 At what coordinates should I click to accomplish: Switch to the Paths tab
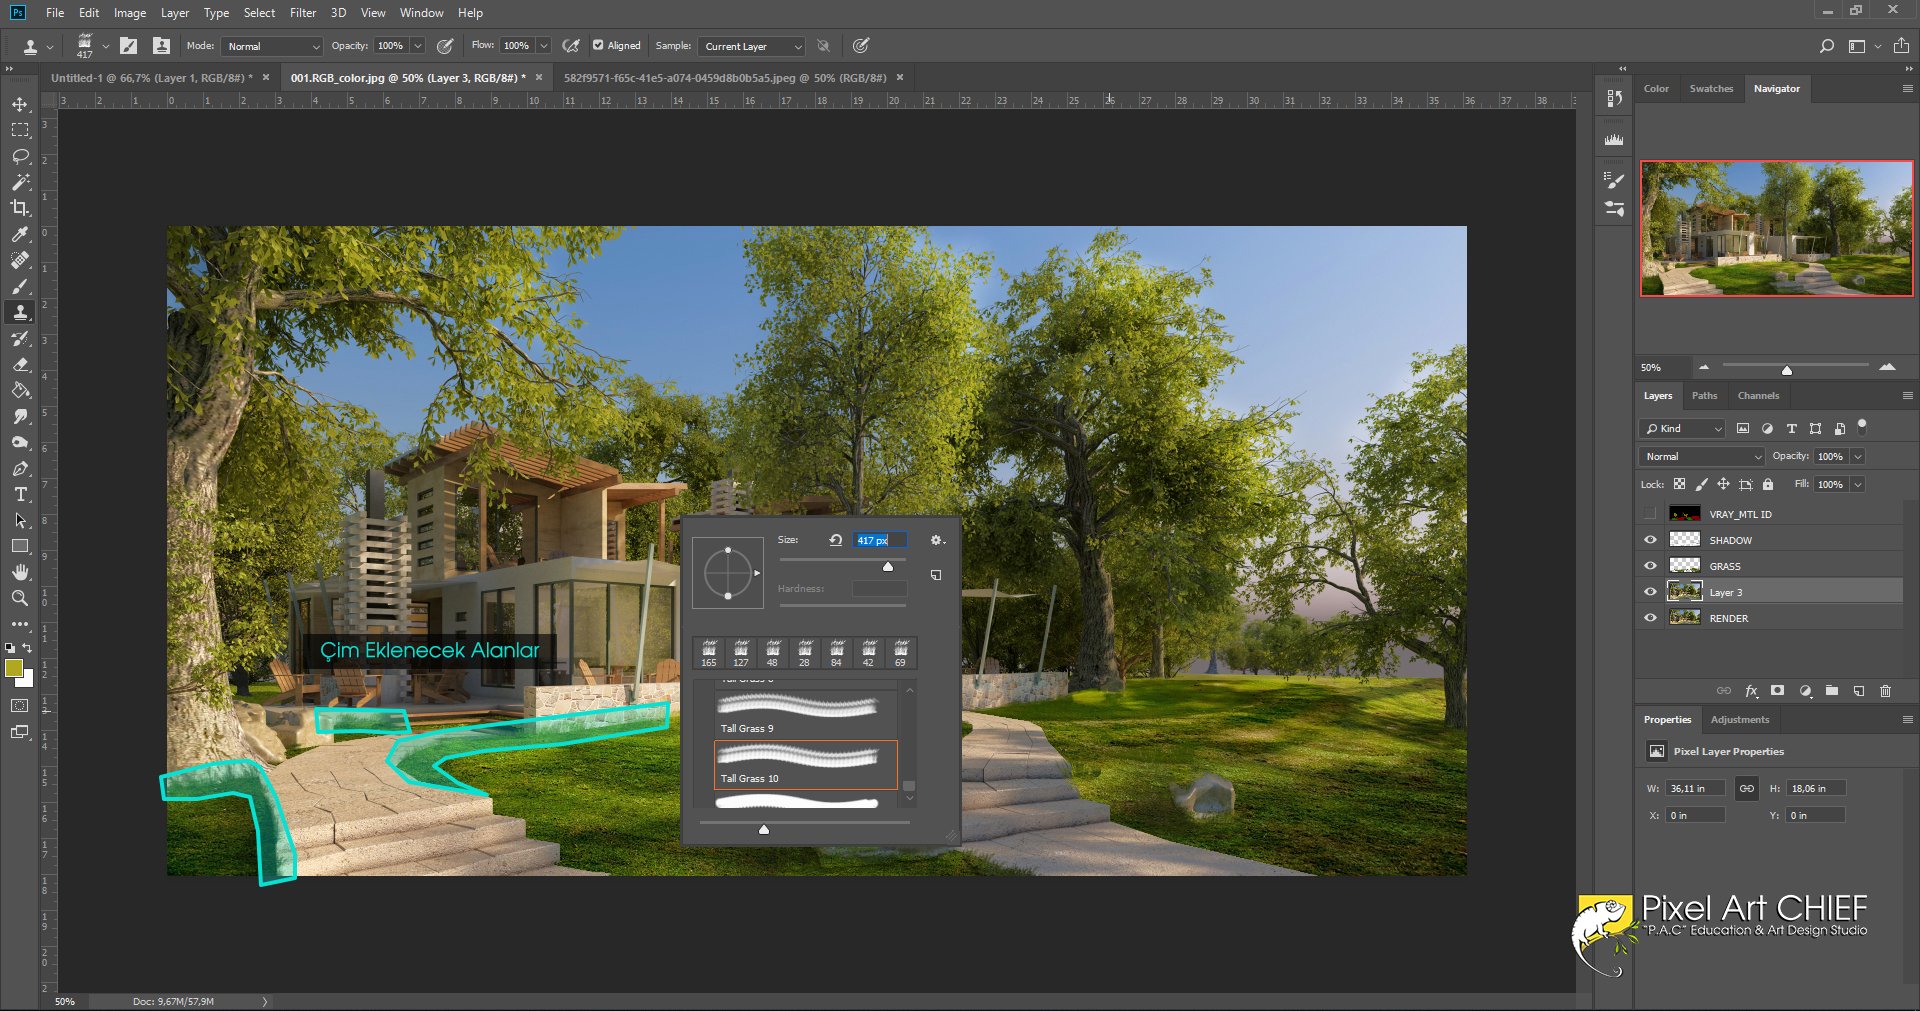(1704, 396)
